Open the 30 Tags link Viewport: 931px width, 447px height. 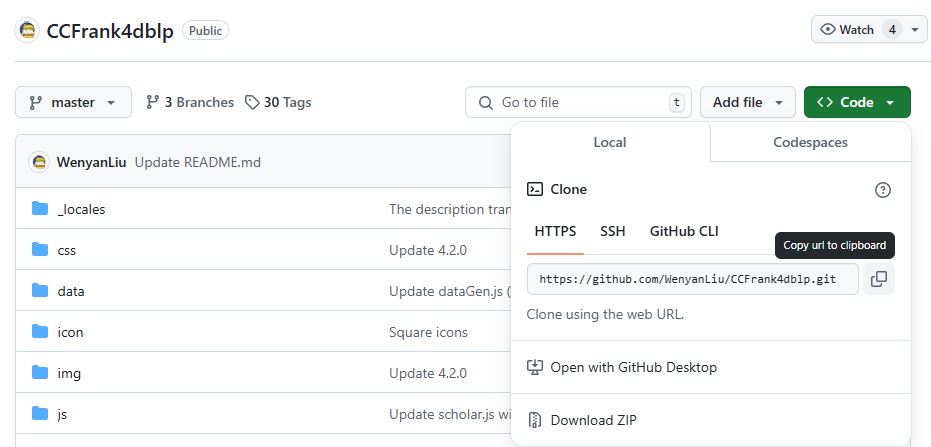[278, 102]
